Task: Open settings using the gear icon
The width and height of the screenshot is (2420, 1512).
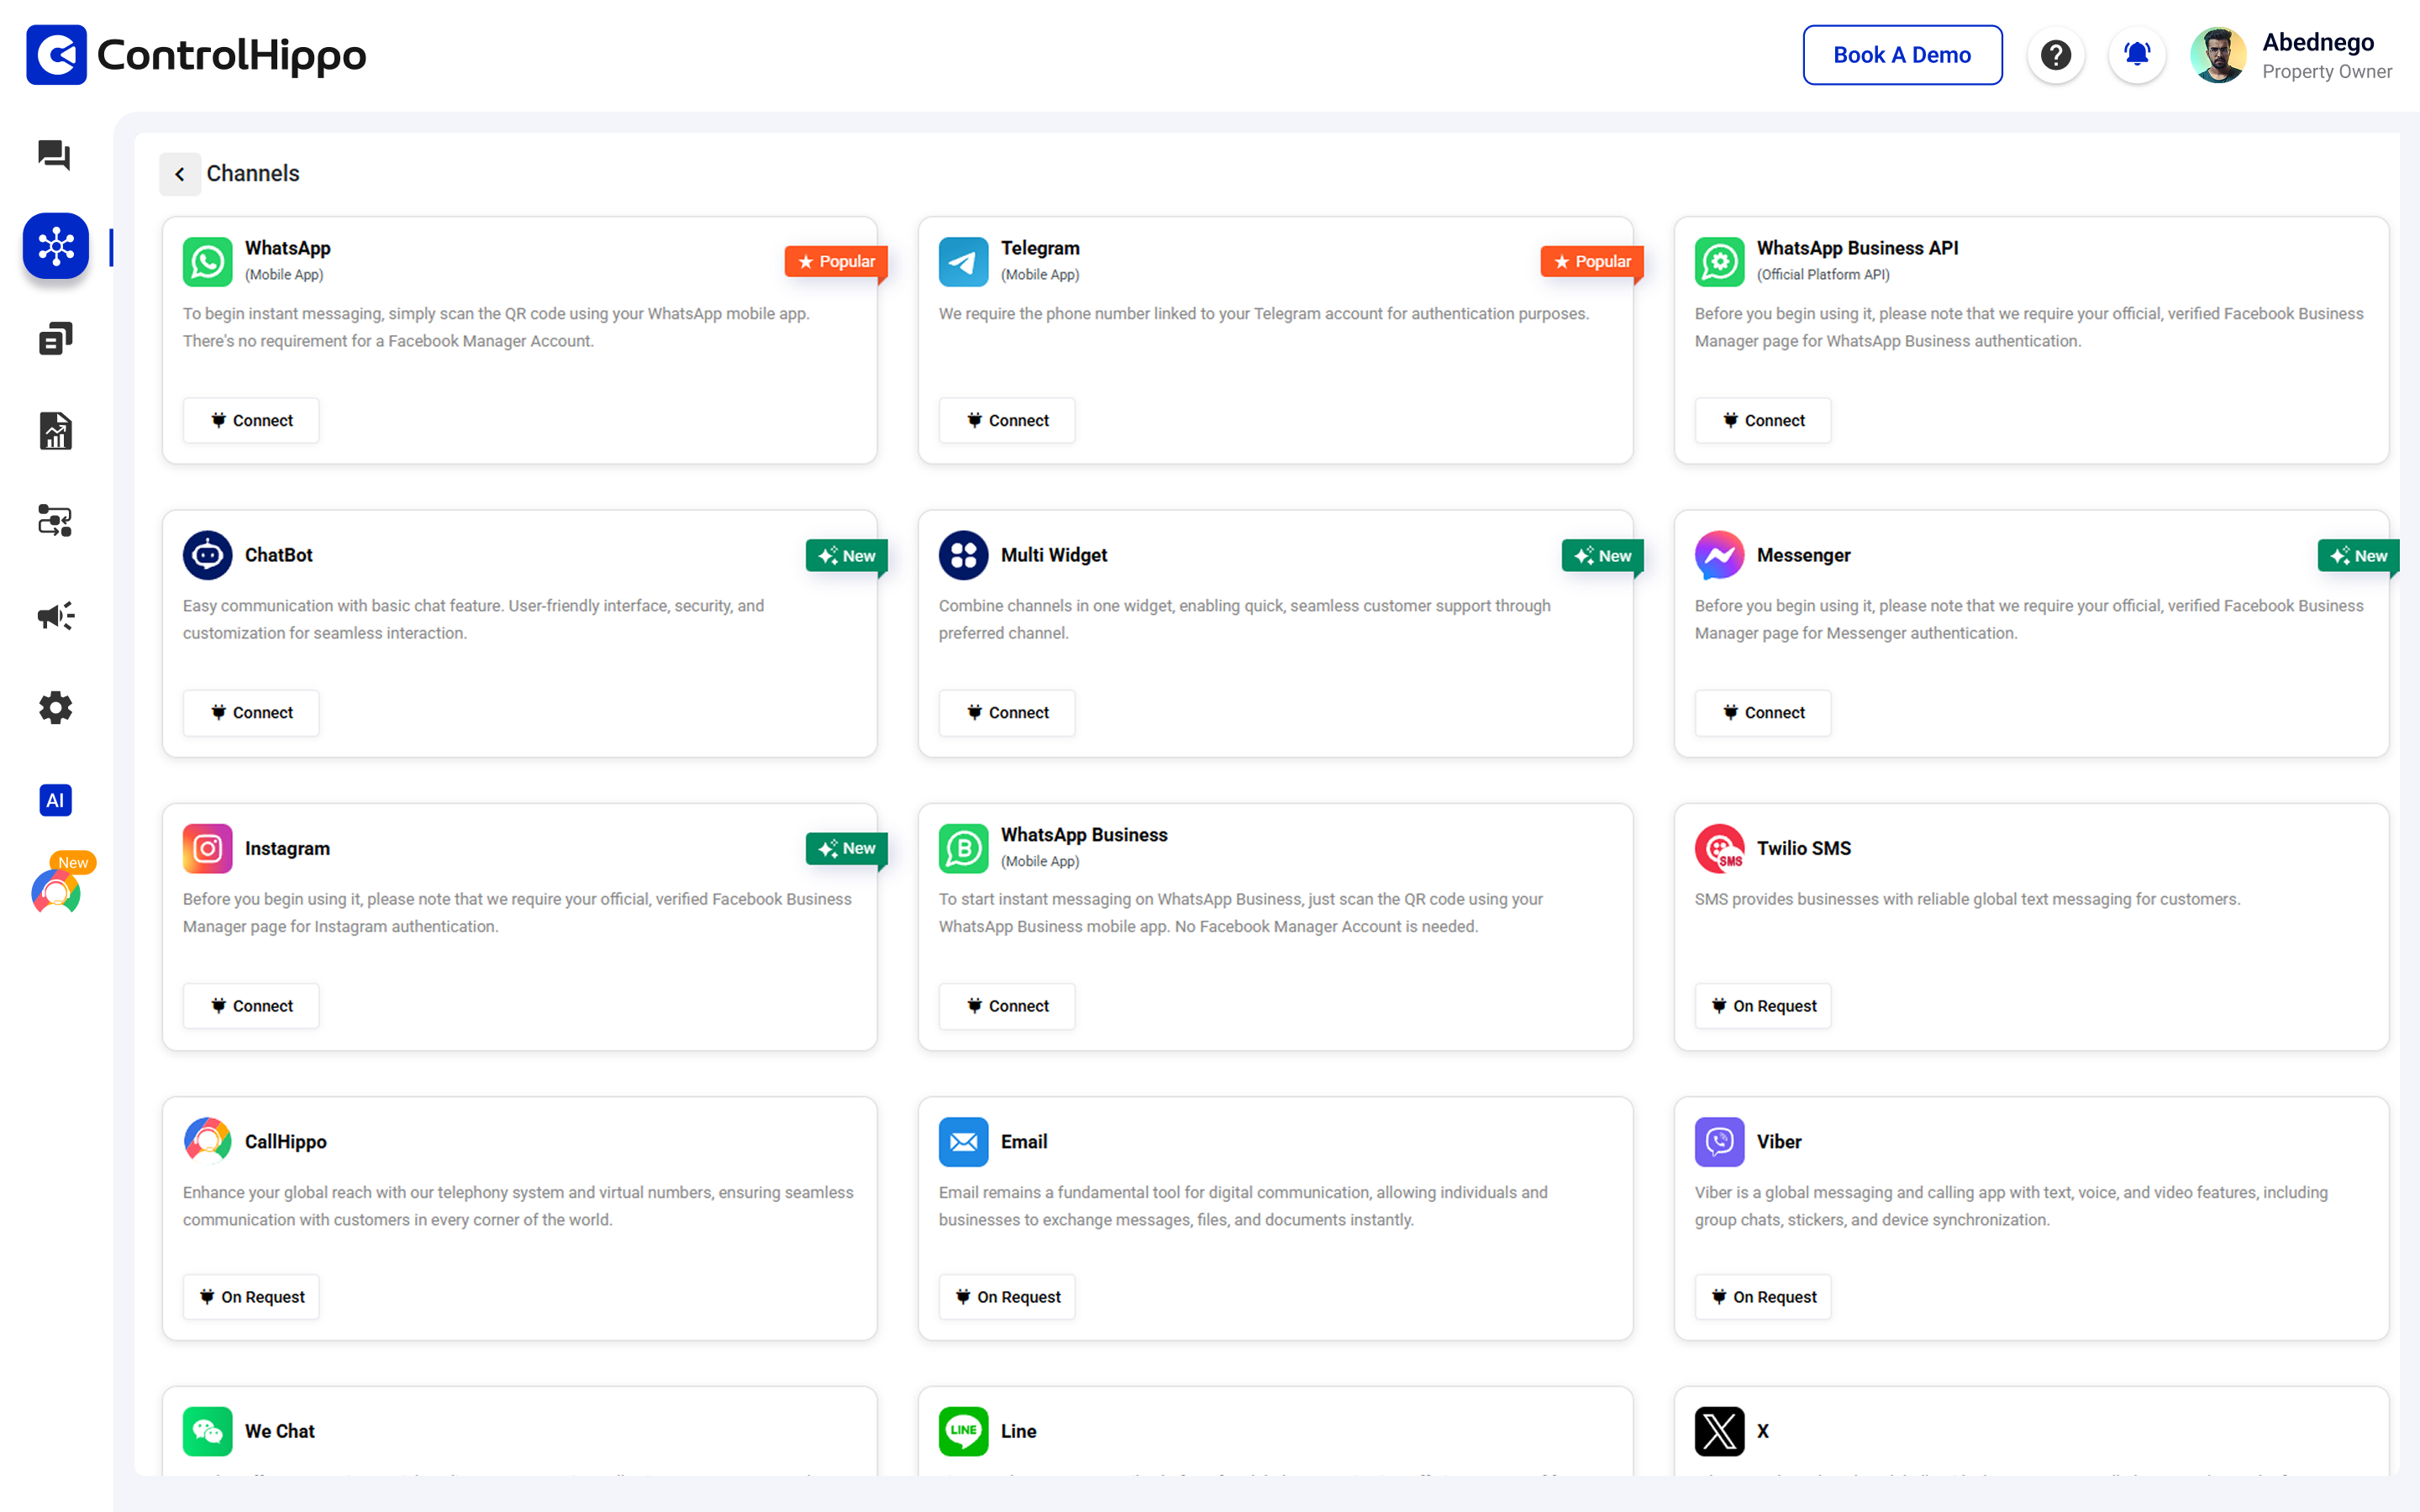Action: pyautogui.click(x=55, y=708)
